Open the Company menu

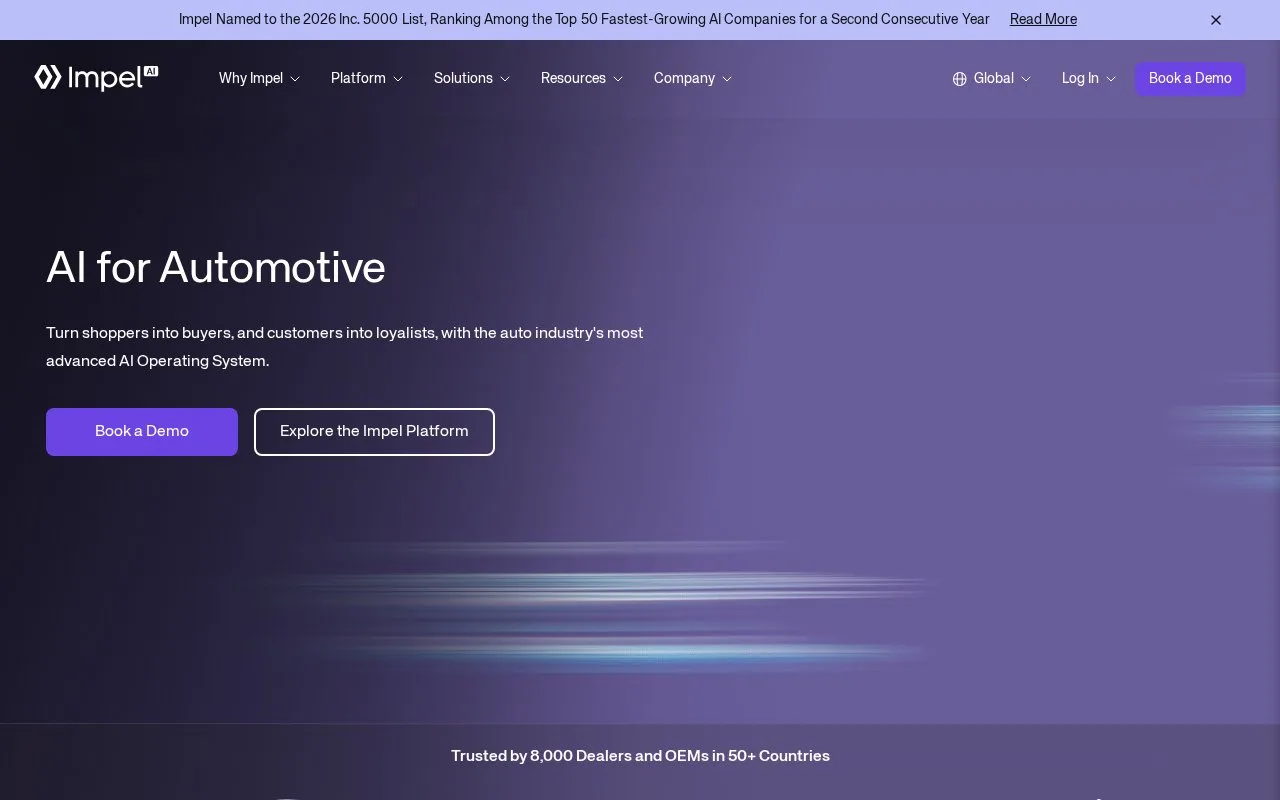point(684,78)
